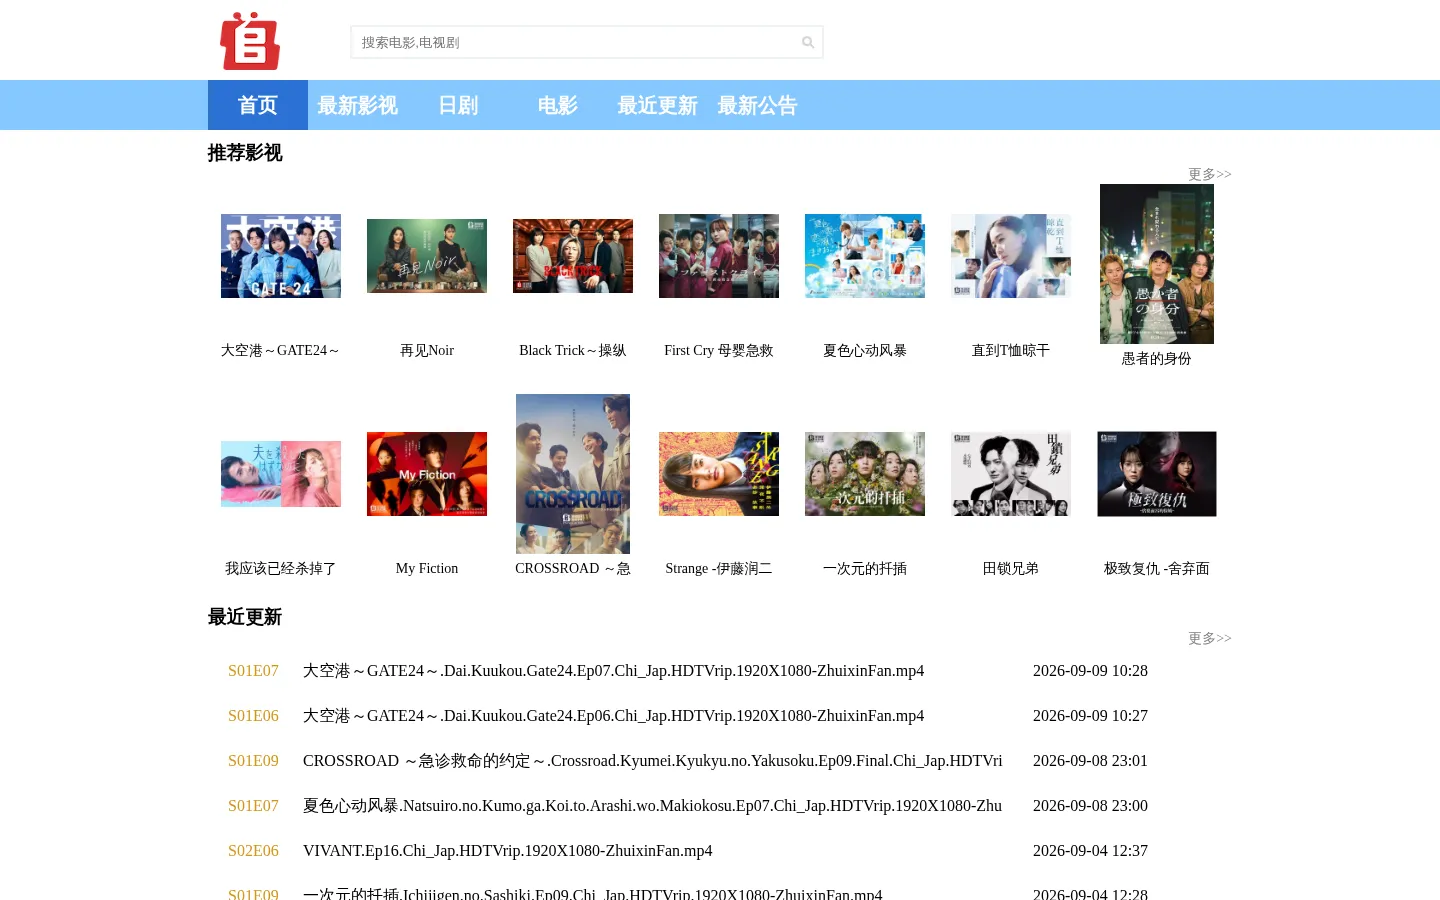Select the 最近更新 nav tab
Image resolution: width=1440 pixels, height=900 pixels.
pos(658,105)
